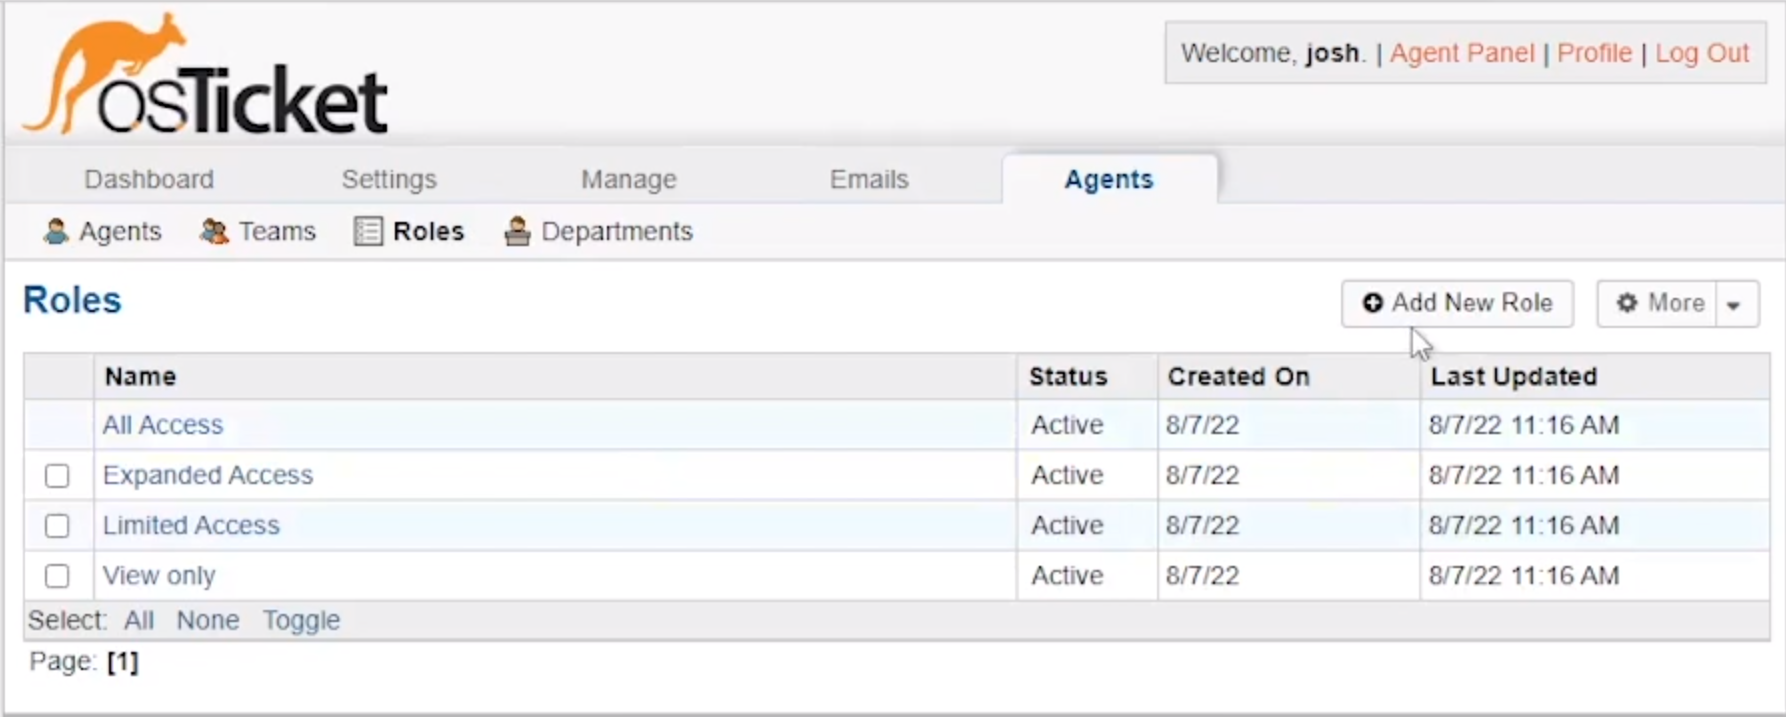1786x717 pixels.
Task: Expand the More dropdown arrow
Action: [x=1735, y=304]
